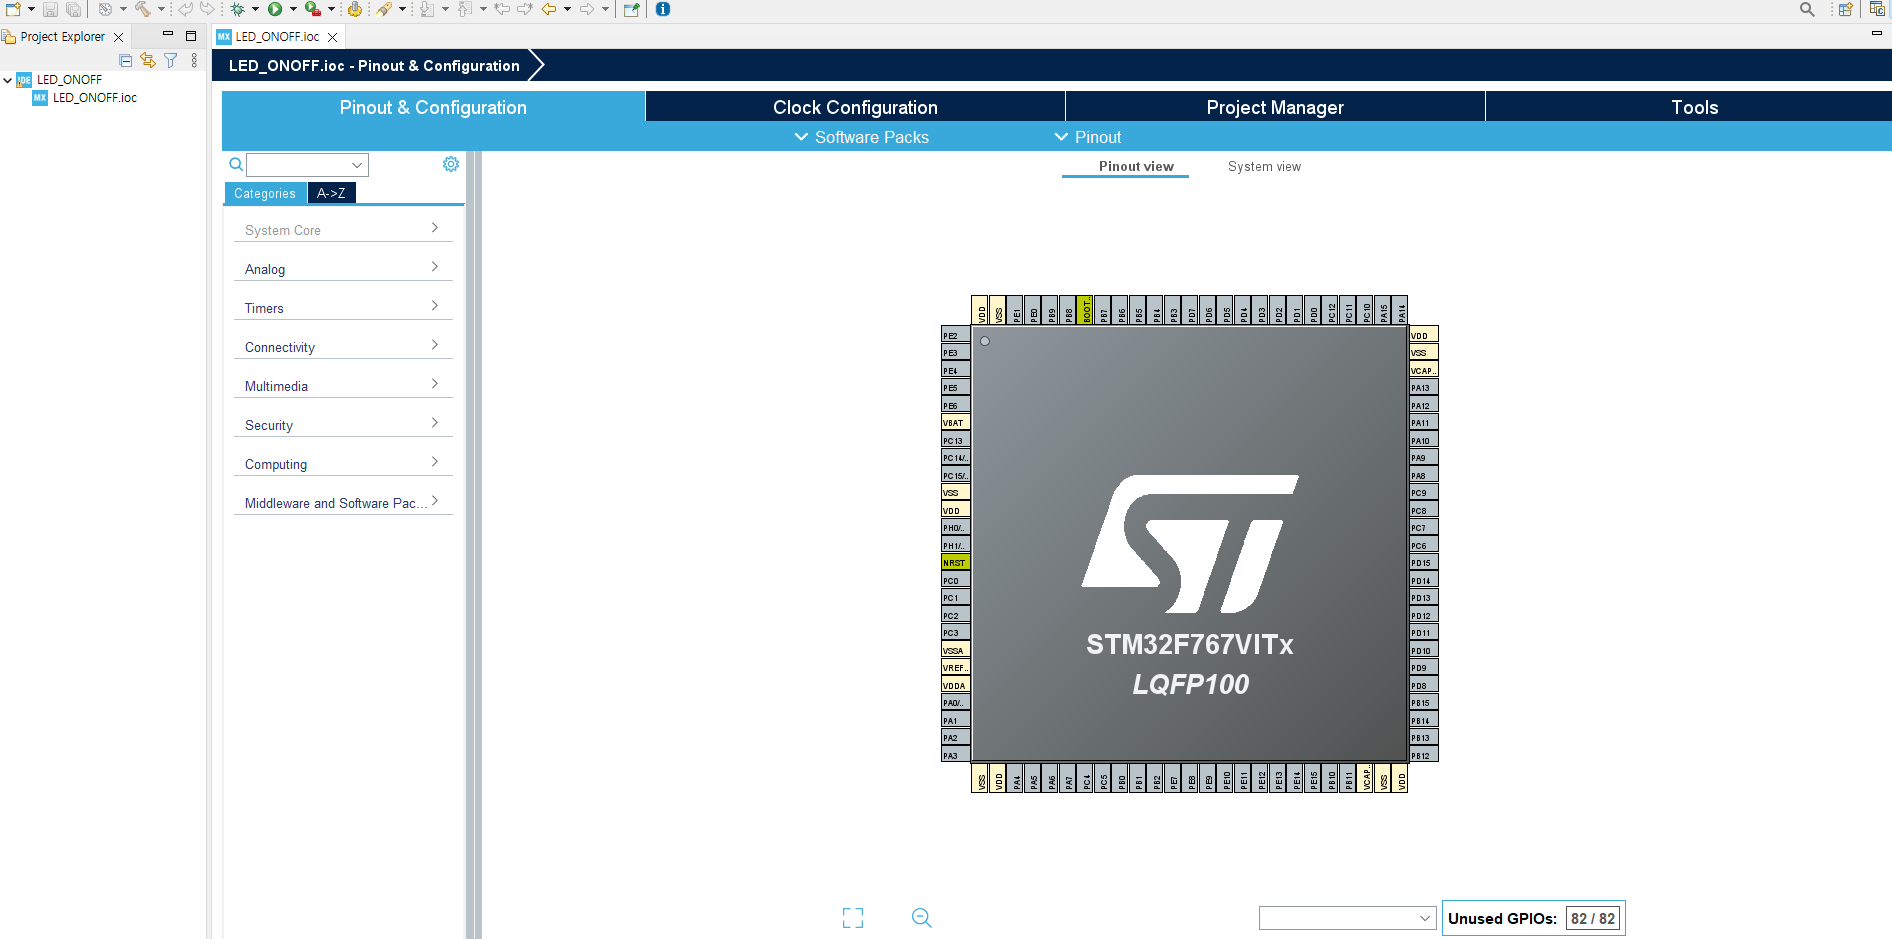Expand Middleware and Software Packs category
Viewport: 1892px width, 939px height.
point(343,502)
